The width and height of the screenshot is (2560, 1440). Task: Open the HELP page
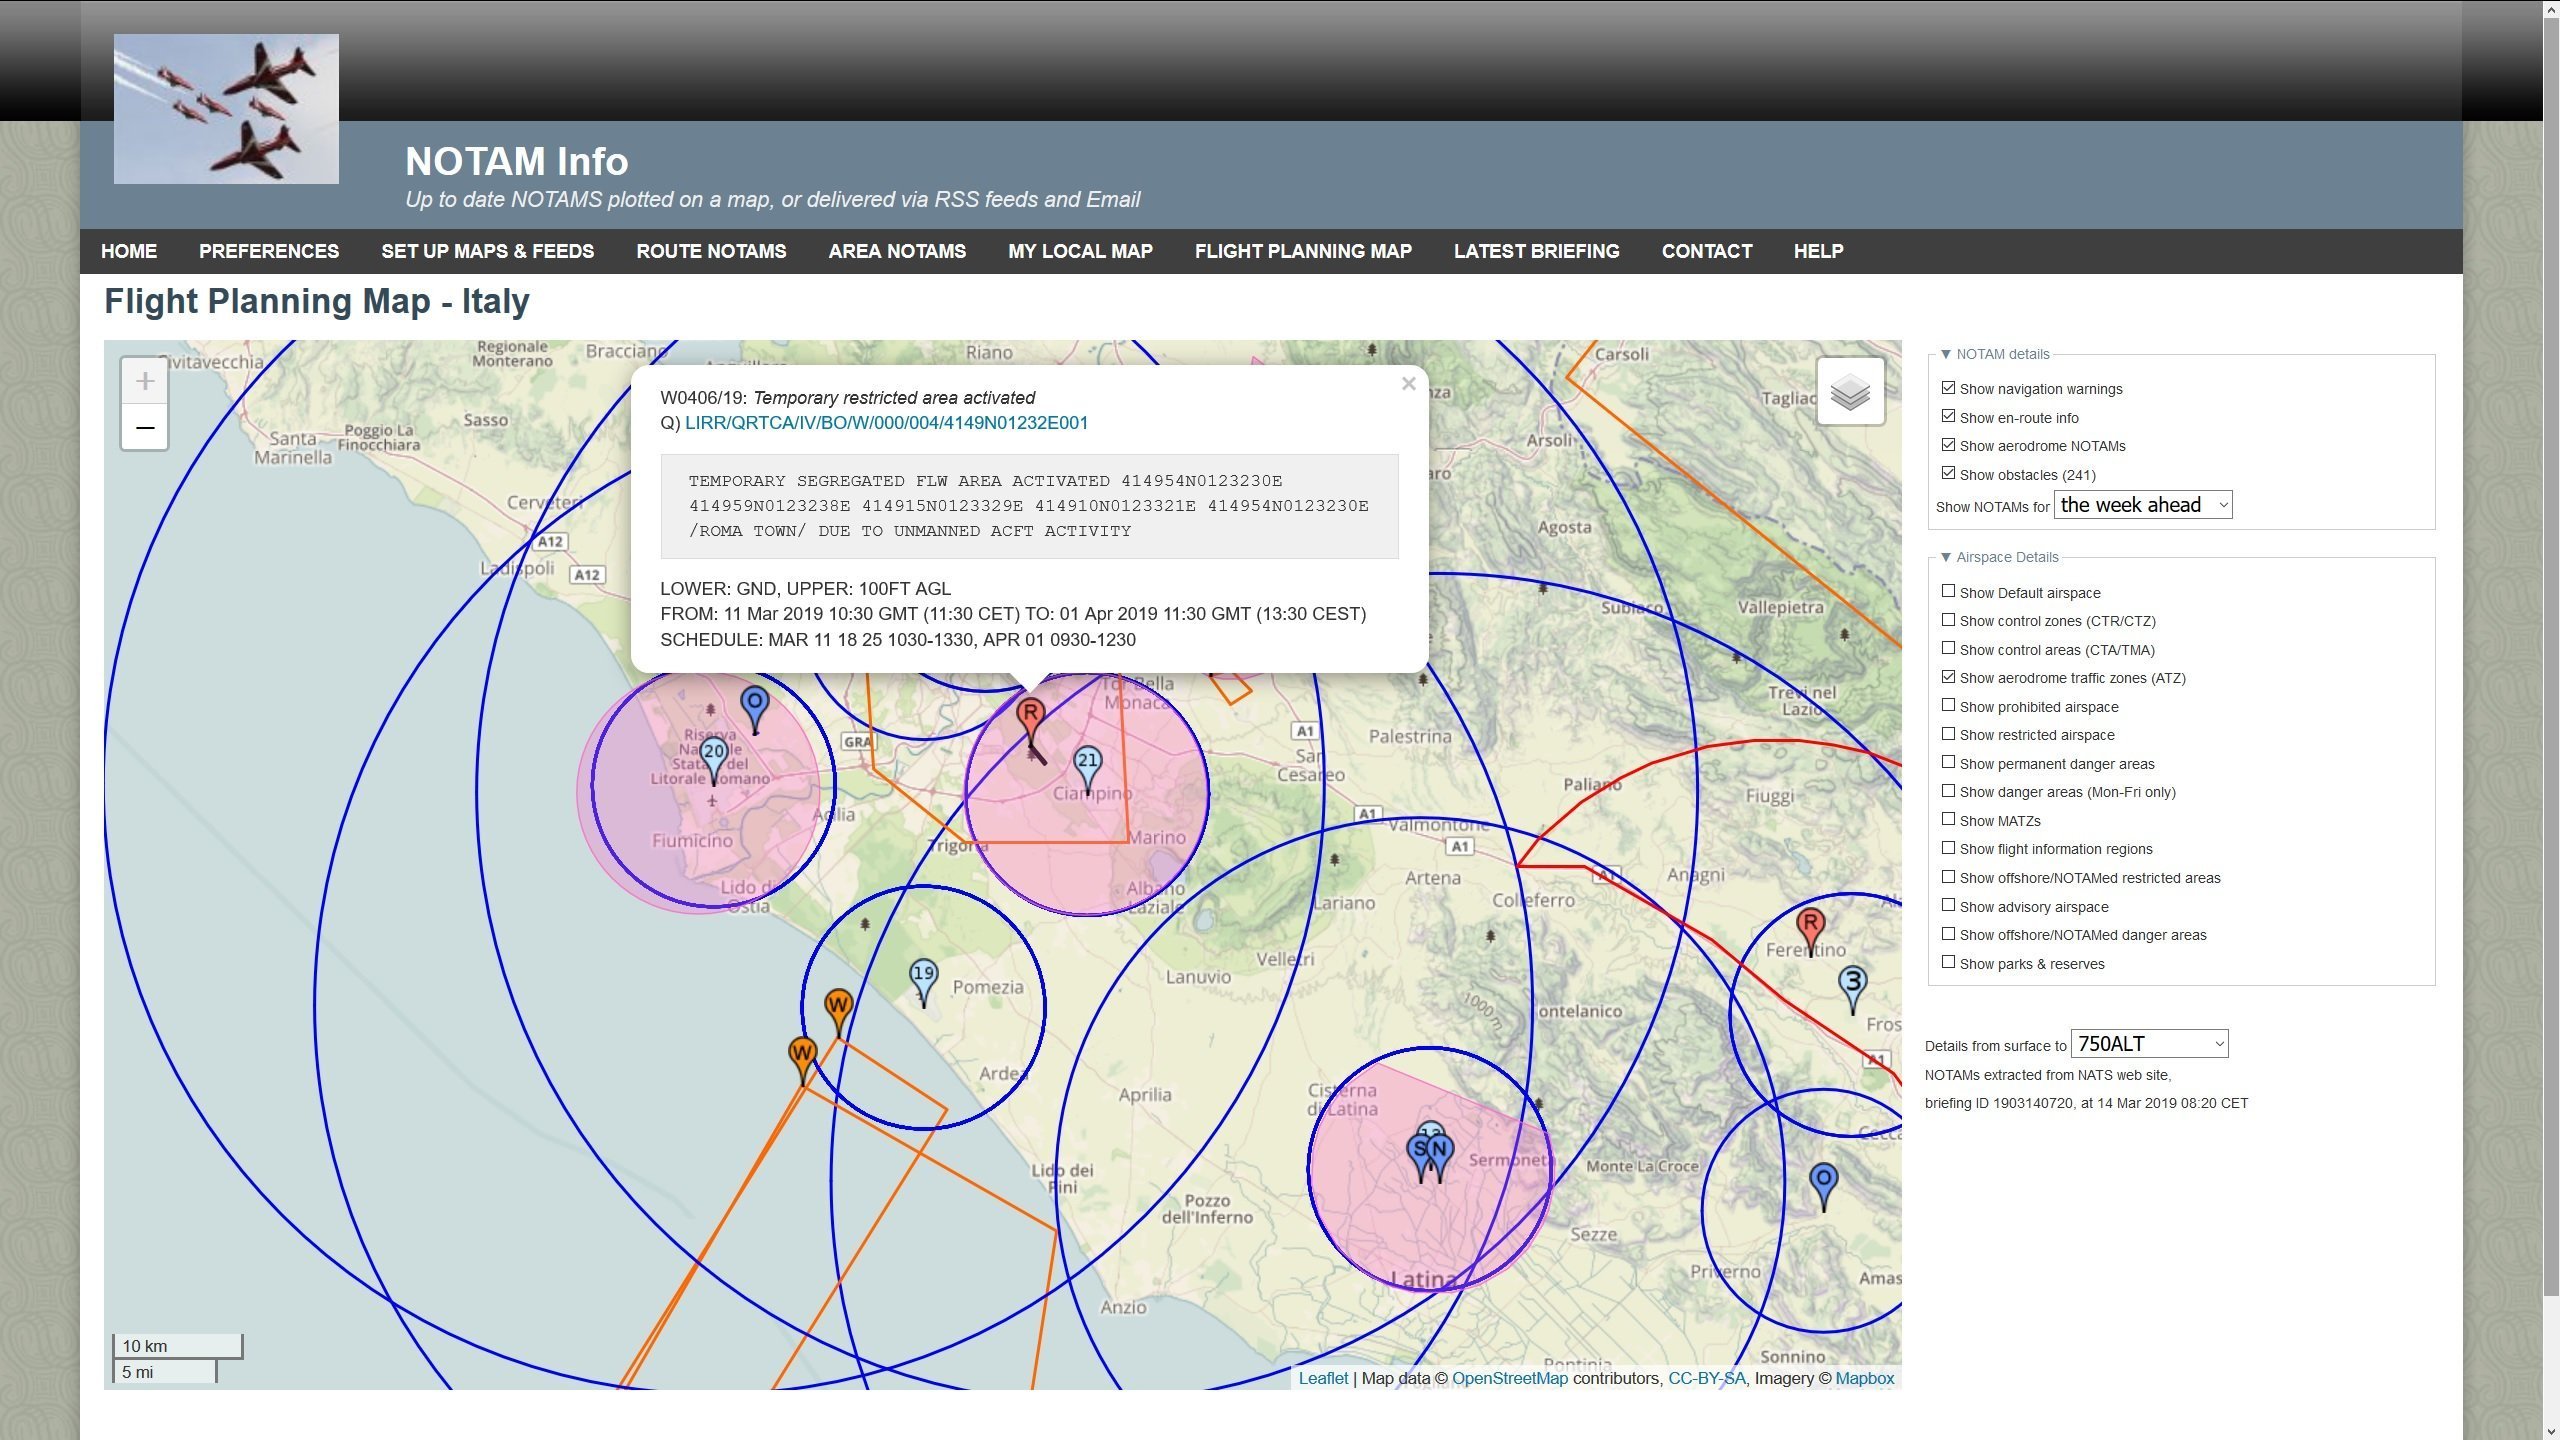click(1818, 251)
